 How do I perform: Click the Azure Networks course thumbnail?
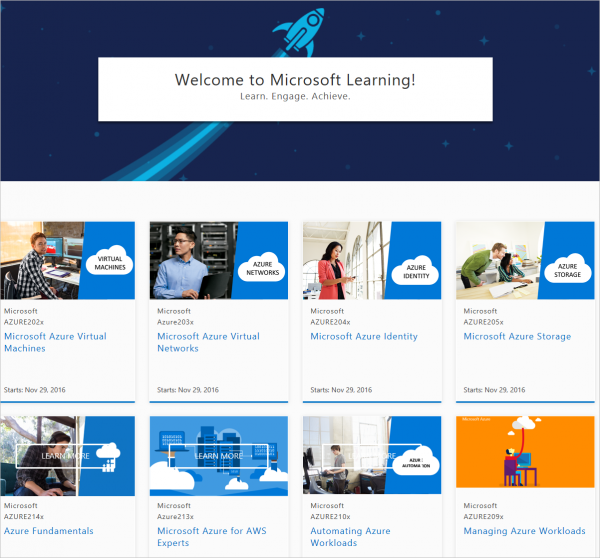click(x=219, y=260)
